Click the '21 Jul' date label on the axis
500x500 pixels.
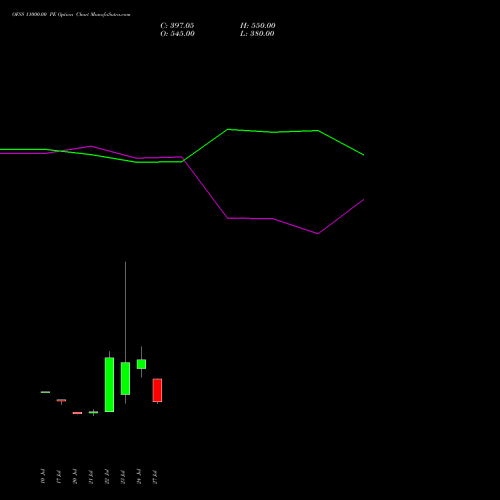click(x=91, y=477)
